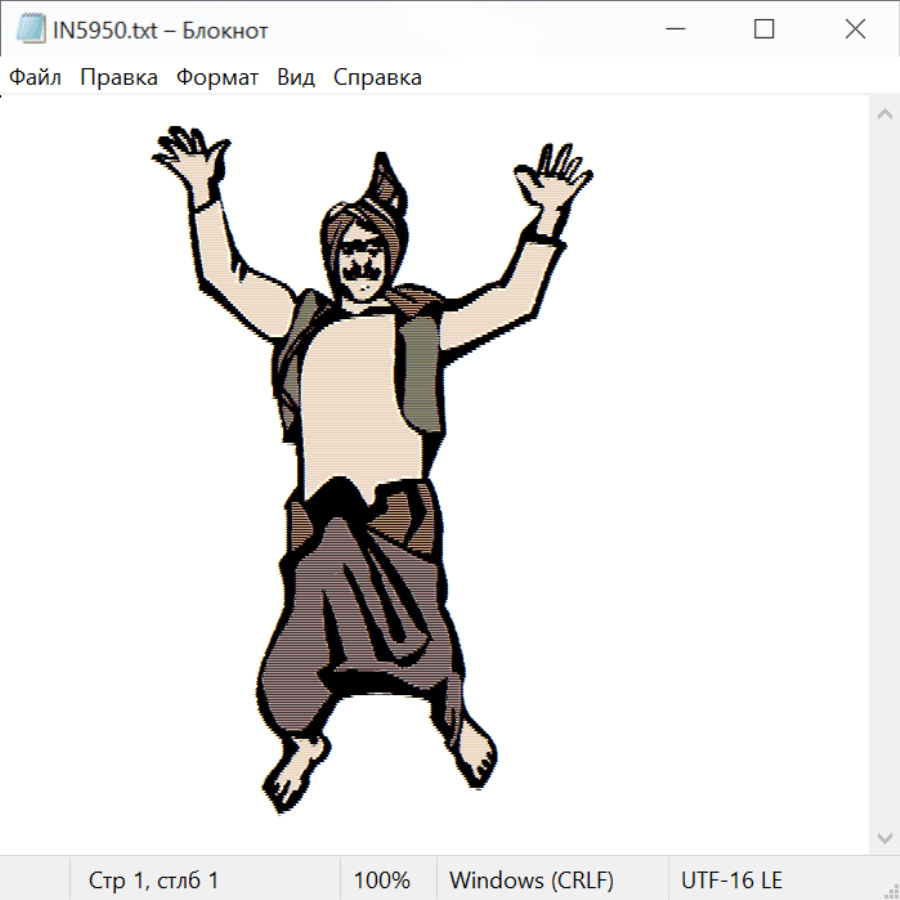Click the scrollbar up arrow
Image resolution: width=900 pixels, height=900 pixels.
tap(884, 114)
